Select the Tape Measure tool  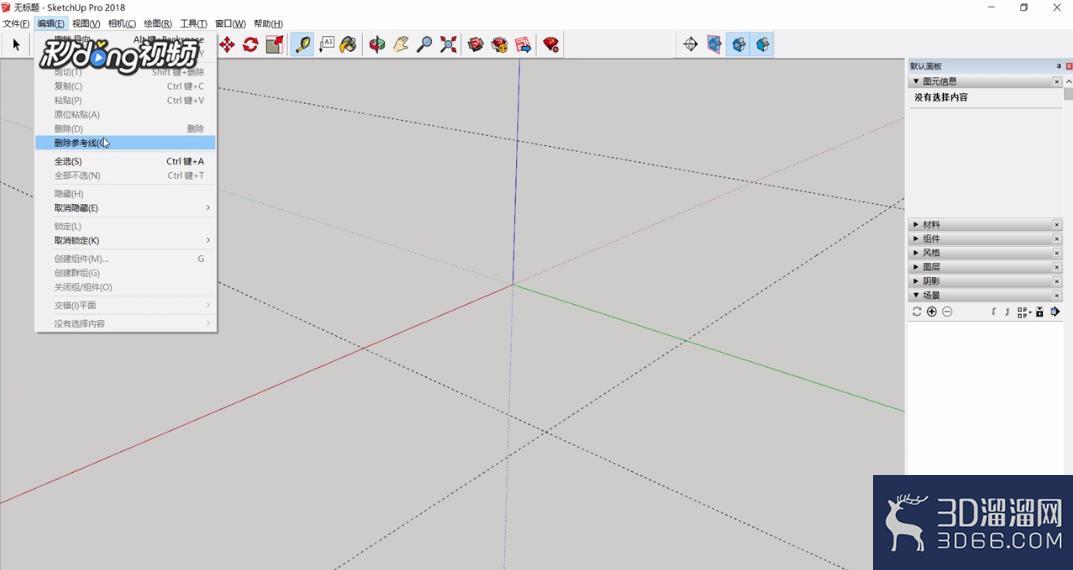(x=302, y=45)
